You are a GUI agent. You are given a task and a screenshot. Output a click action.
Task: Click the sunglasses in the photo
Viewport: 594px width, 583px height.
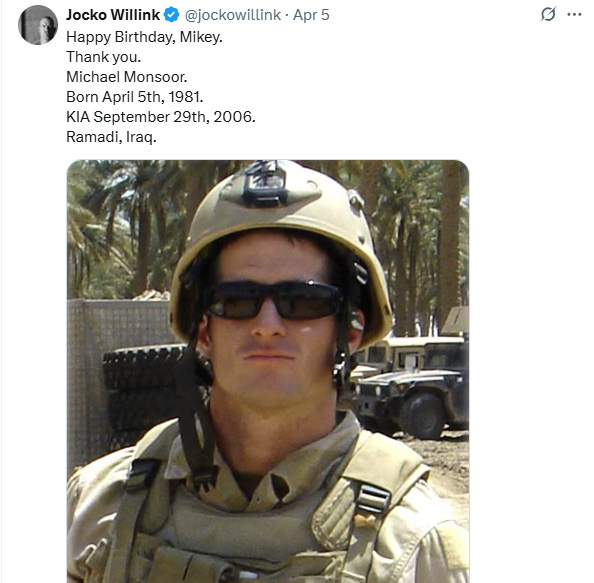point(275,300)
